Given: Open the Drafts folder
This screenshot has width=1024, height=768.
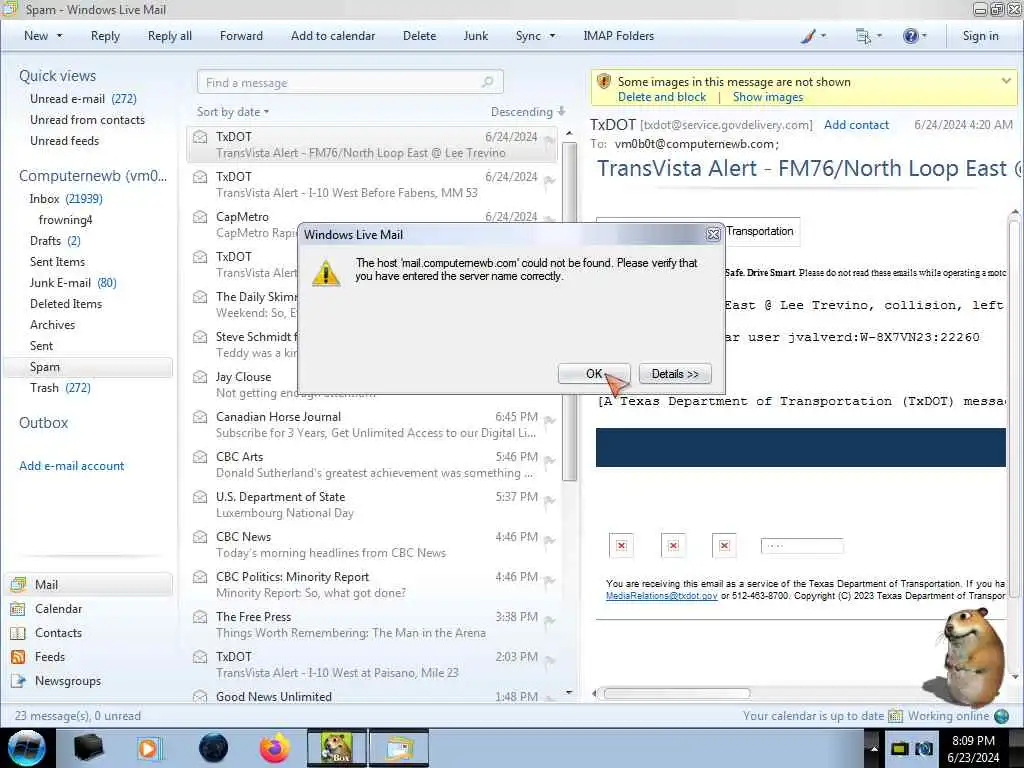Looking at the screenshot, I should tap(56, 240).
